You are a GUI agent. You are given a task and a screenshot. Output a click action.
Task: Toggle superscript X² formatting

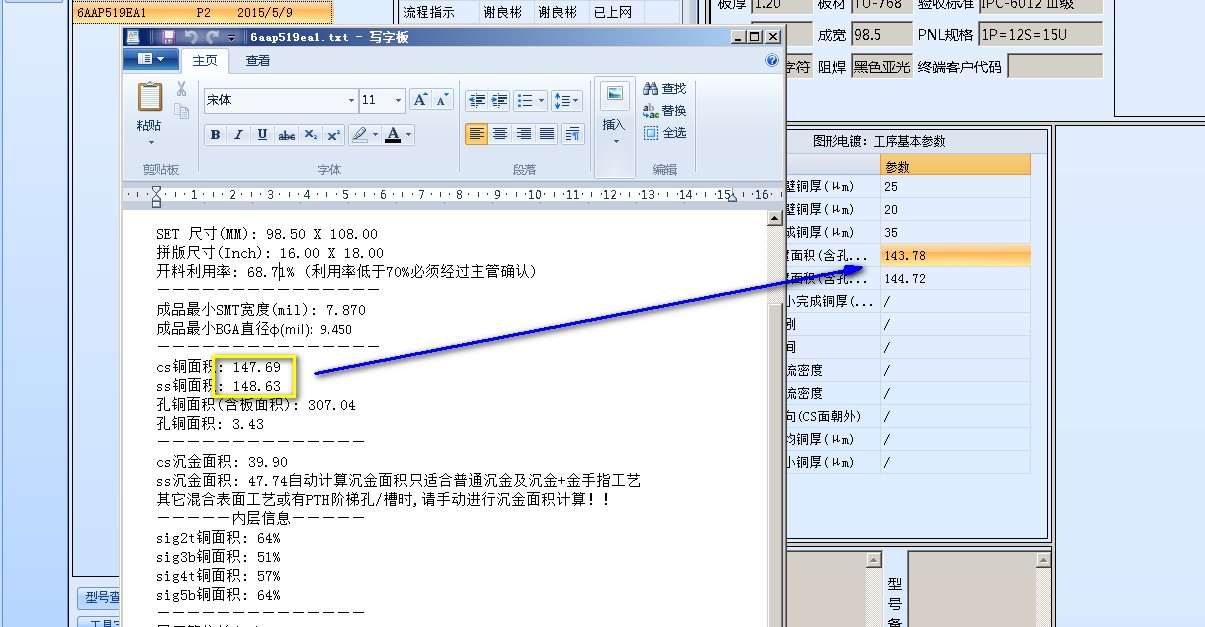[x=334, y=135]
